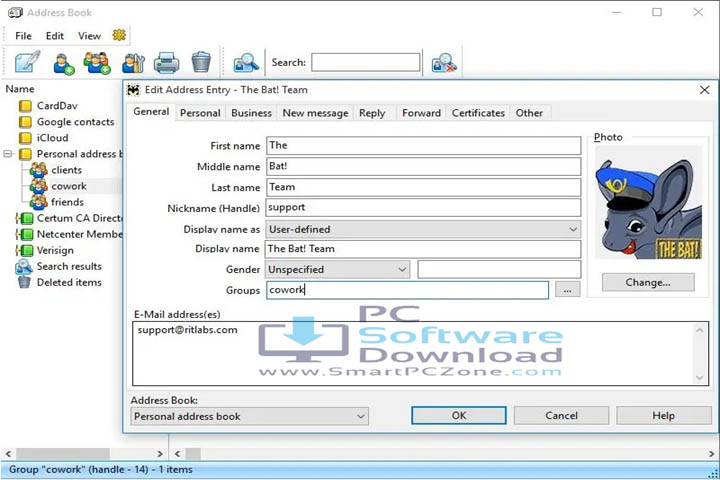Select the Verisign directory entry
Screen dimensions: 720x480
[x=45, y=250]
